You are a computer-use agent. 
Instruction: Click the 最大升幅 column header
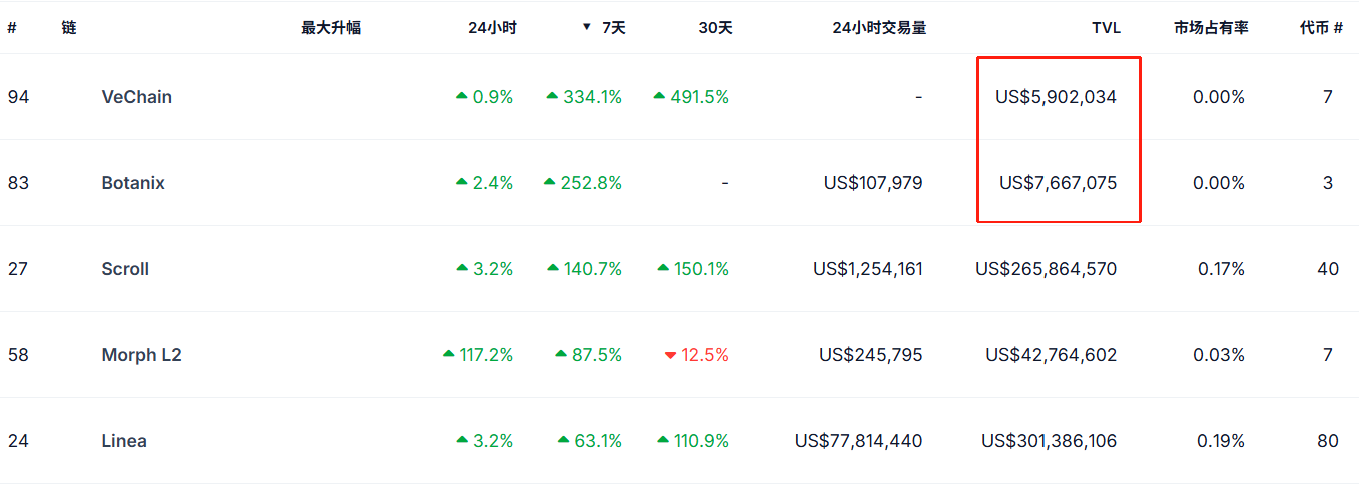tap(331, 28)
